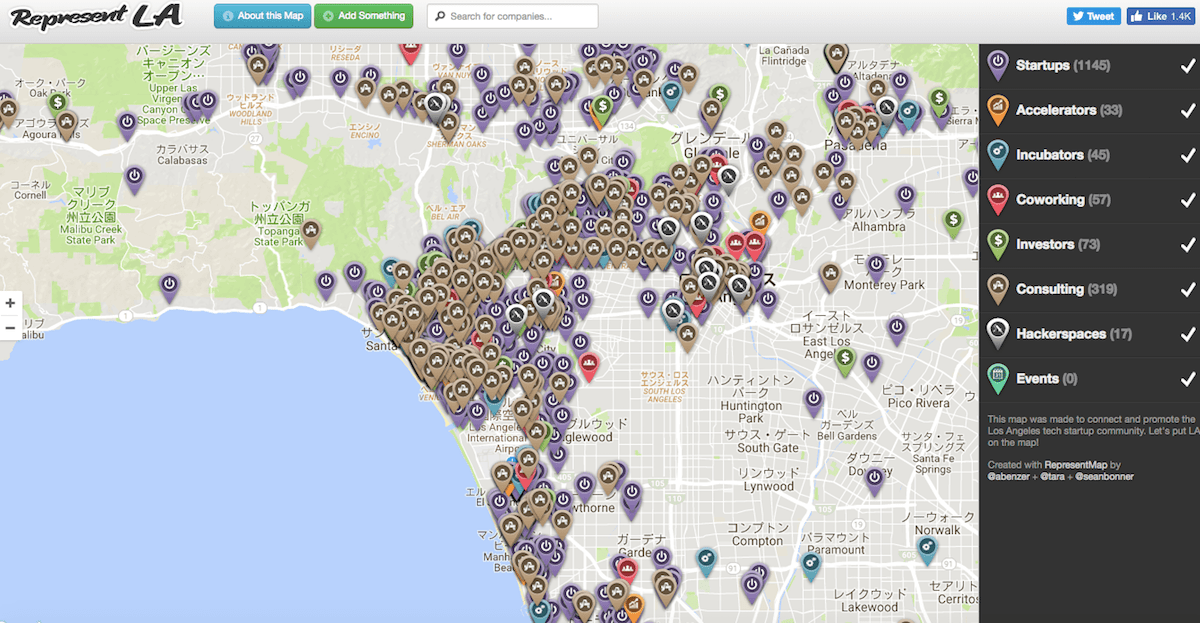This screenshot has width=1200, height=623.
Task: Click the purple startup pin below Malibu Creek State Park
Action: point(170,288)
